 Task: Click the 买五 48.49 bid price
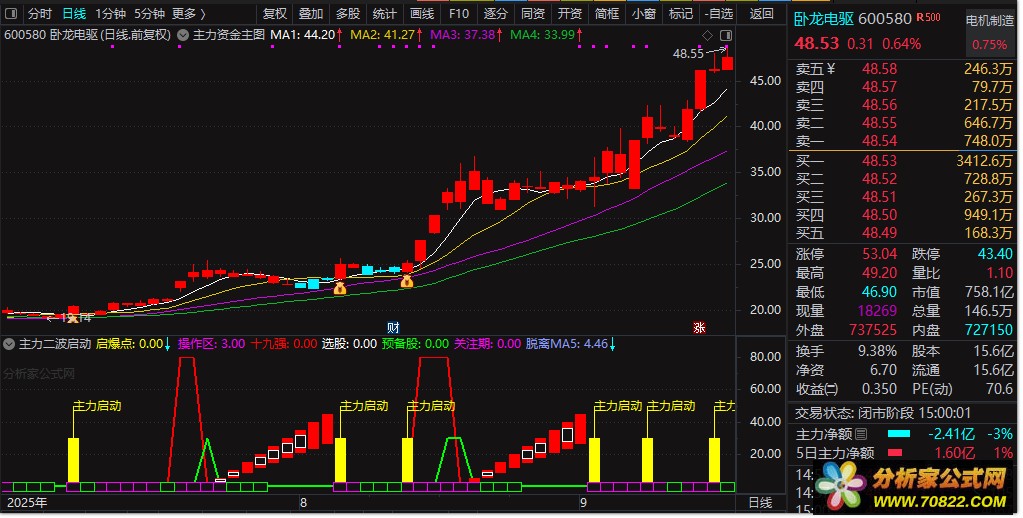click(x=879, y=233)
